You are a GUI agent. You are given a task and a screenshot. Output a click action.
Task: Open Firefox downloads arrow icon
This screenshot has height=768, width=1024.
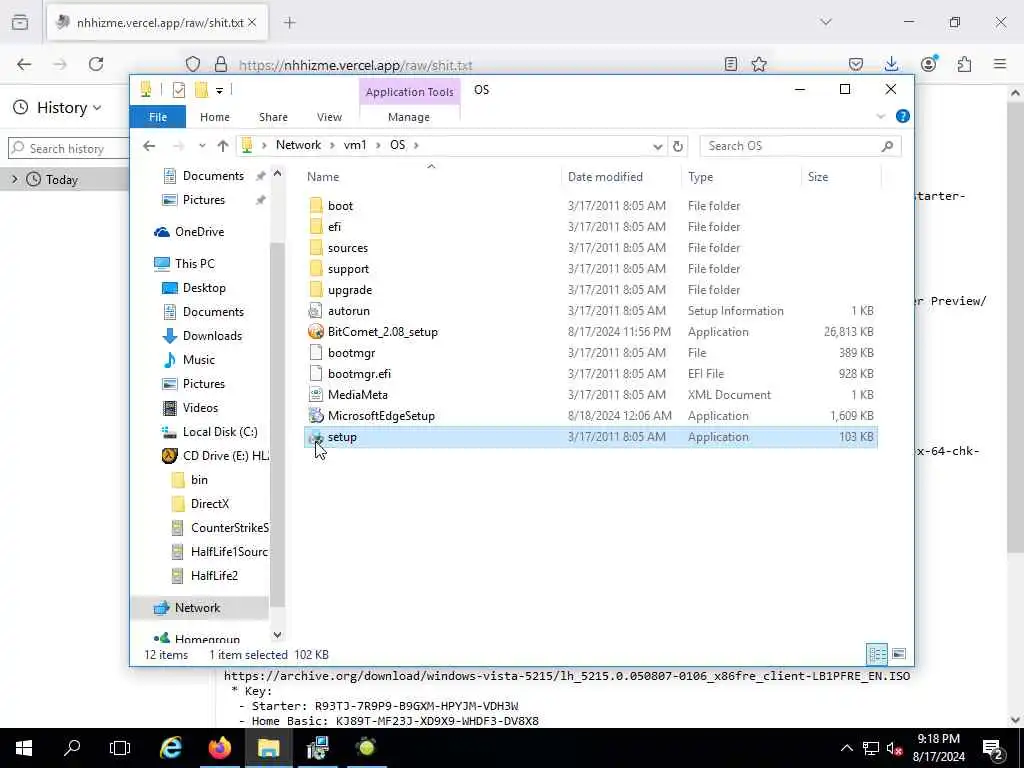click(x=891, y=64)
